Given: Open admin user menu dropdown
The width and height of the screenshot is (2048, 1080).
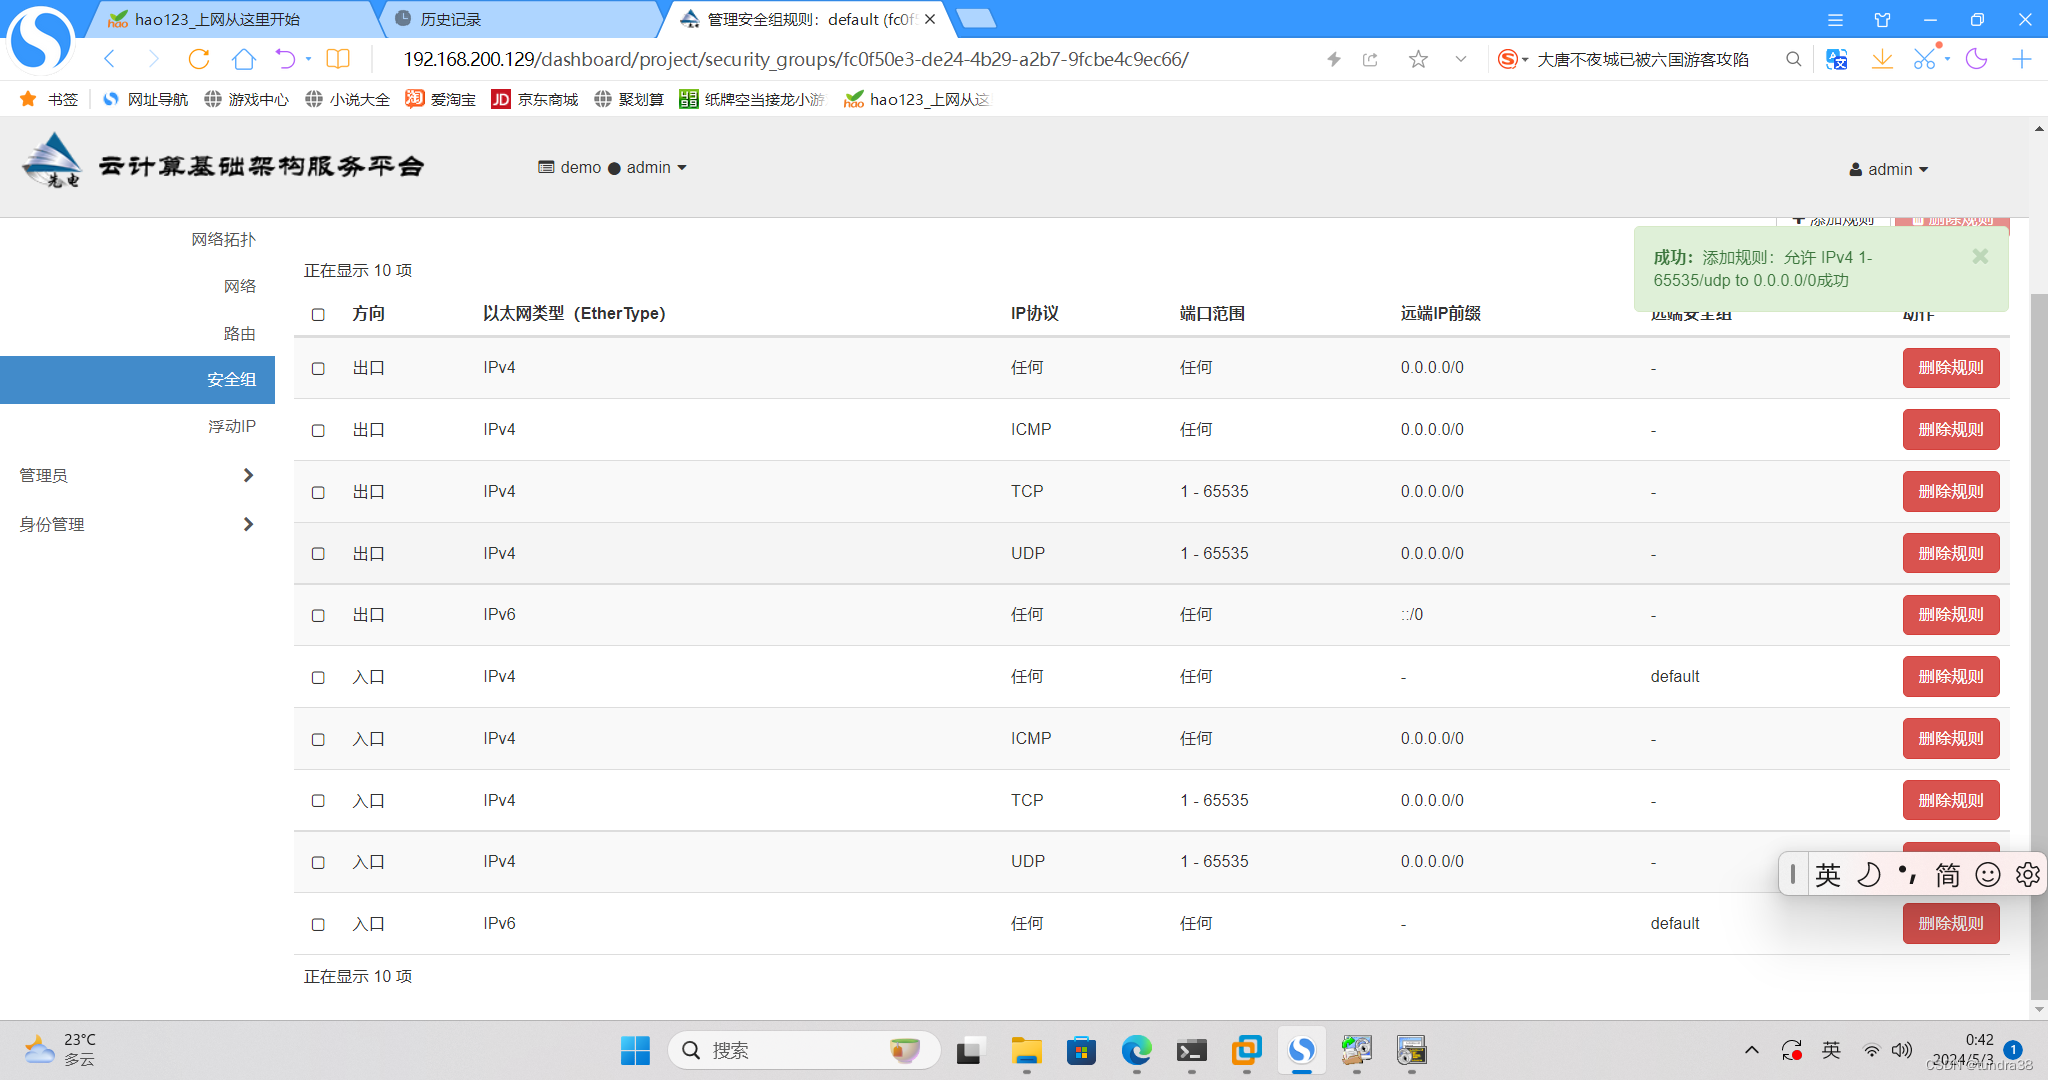Looking at the screenshot, I should coord(1889,169).
